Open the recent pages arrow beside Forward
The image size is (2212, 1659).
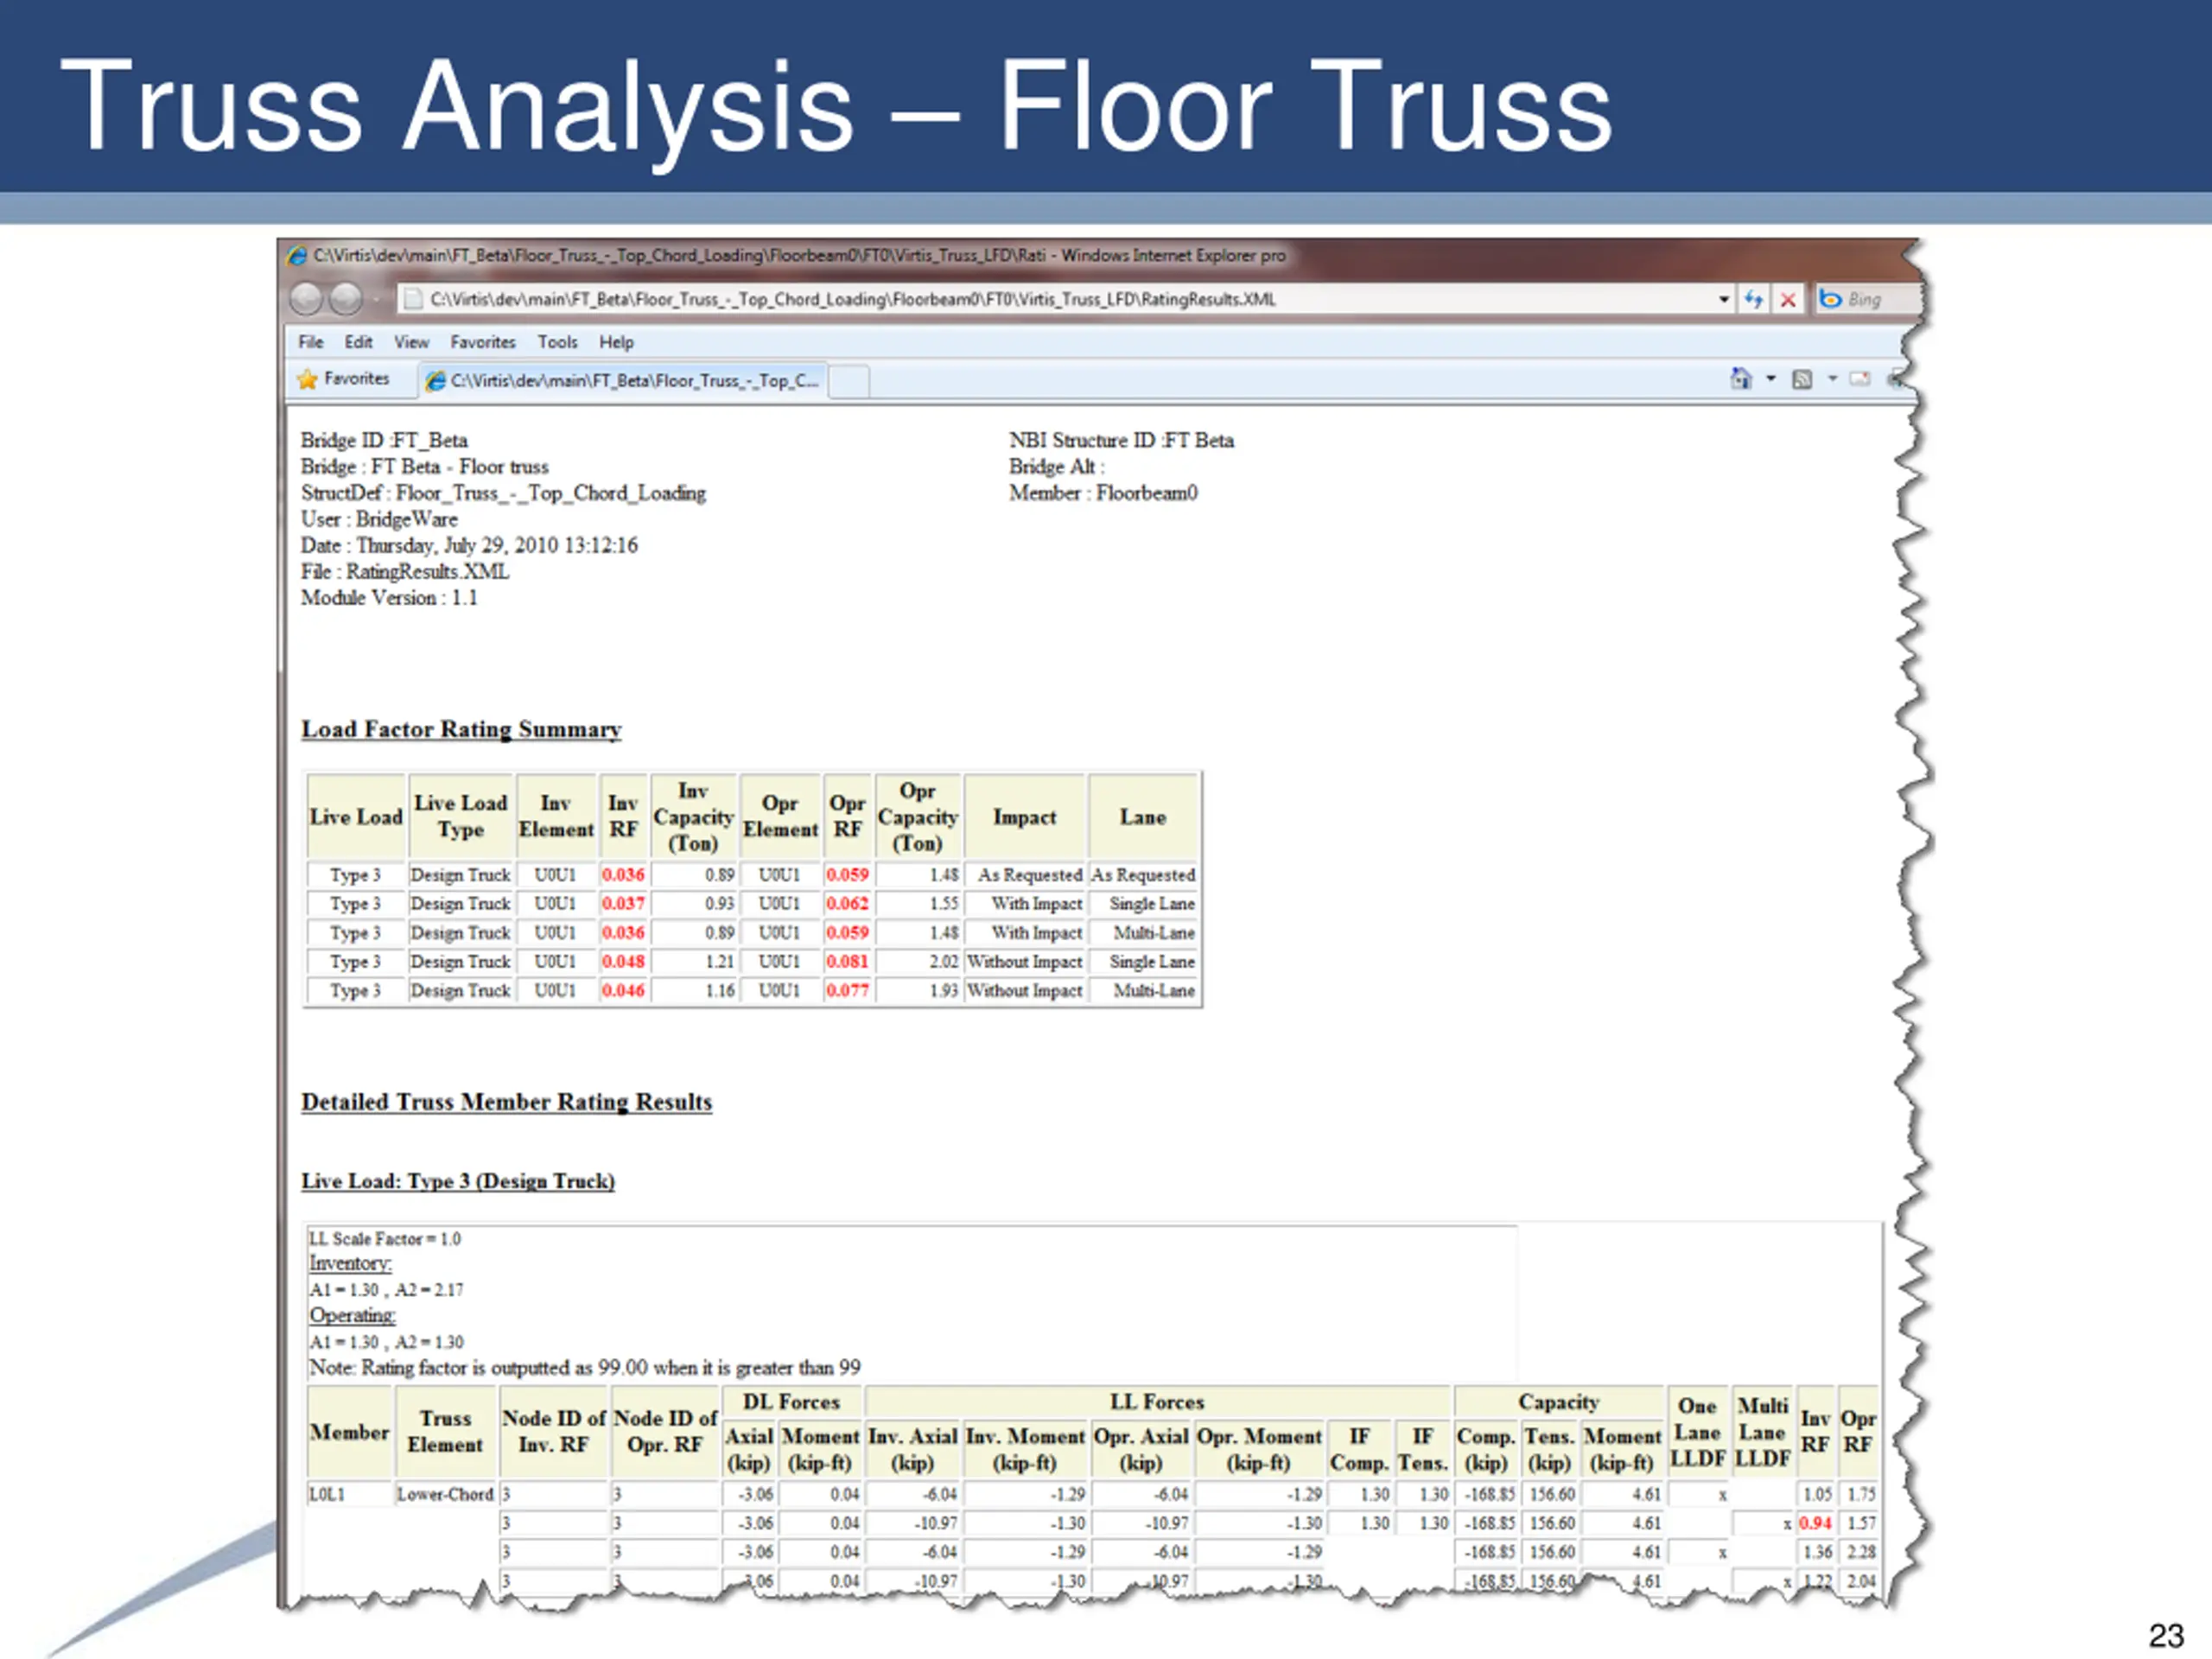coord(377,299)
